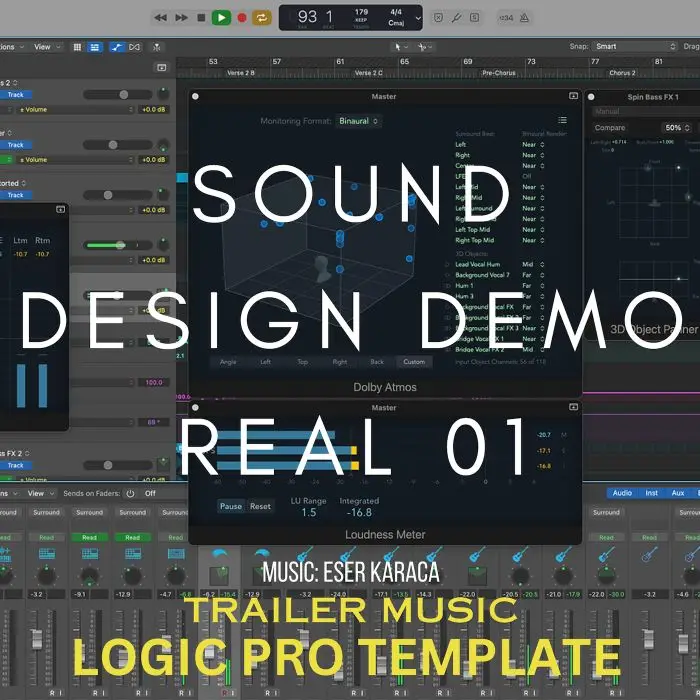Toggle the Metronome click icon

point(525,18)
